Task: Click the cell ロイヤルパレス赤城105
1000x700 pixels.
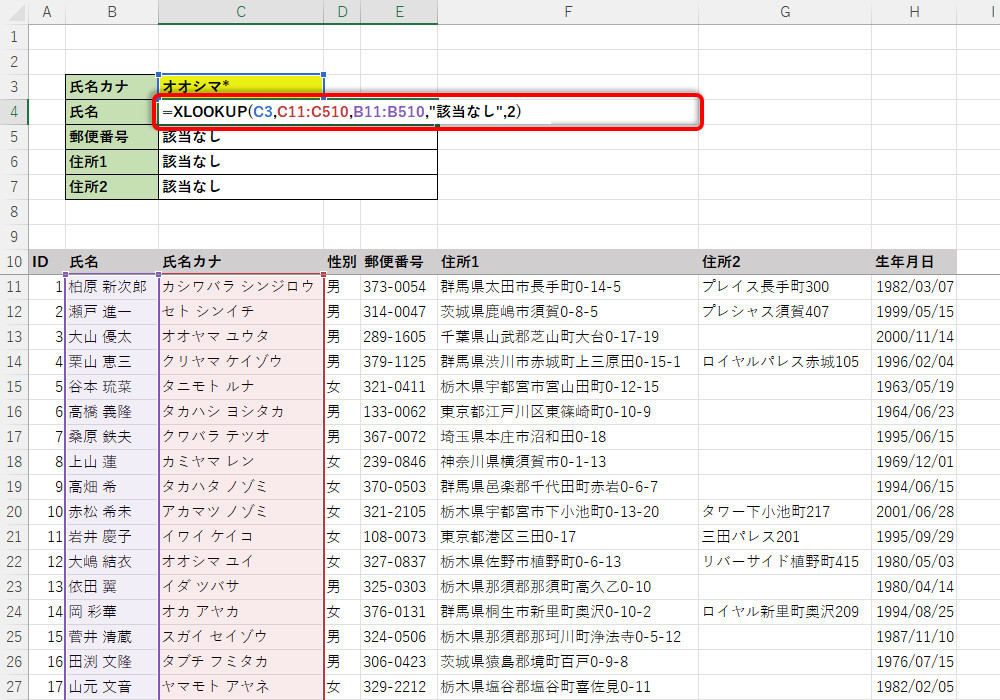Action: tap(784, 361)
